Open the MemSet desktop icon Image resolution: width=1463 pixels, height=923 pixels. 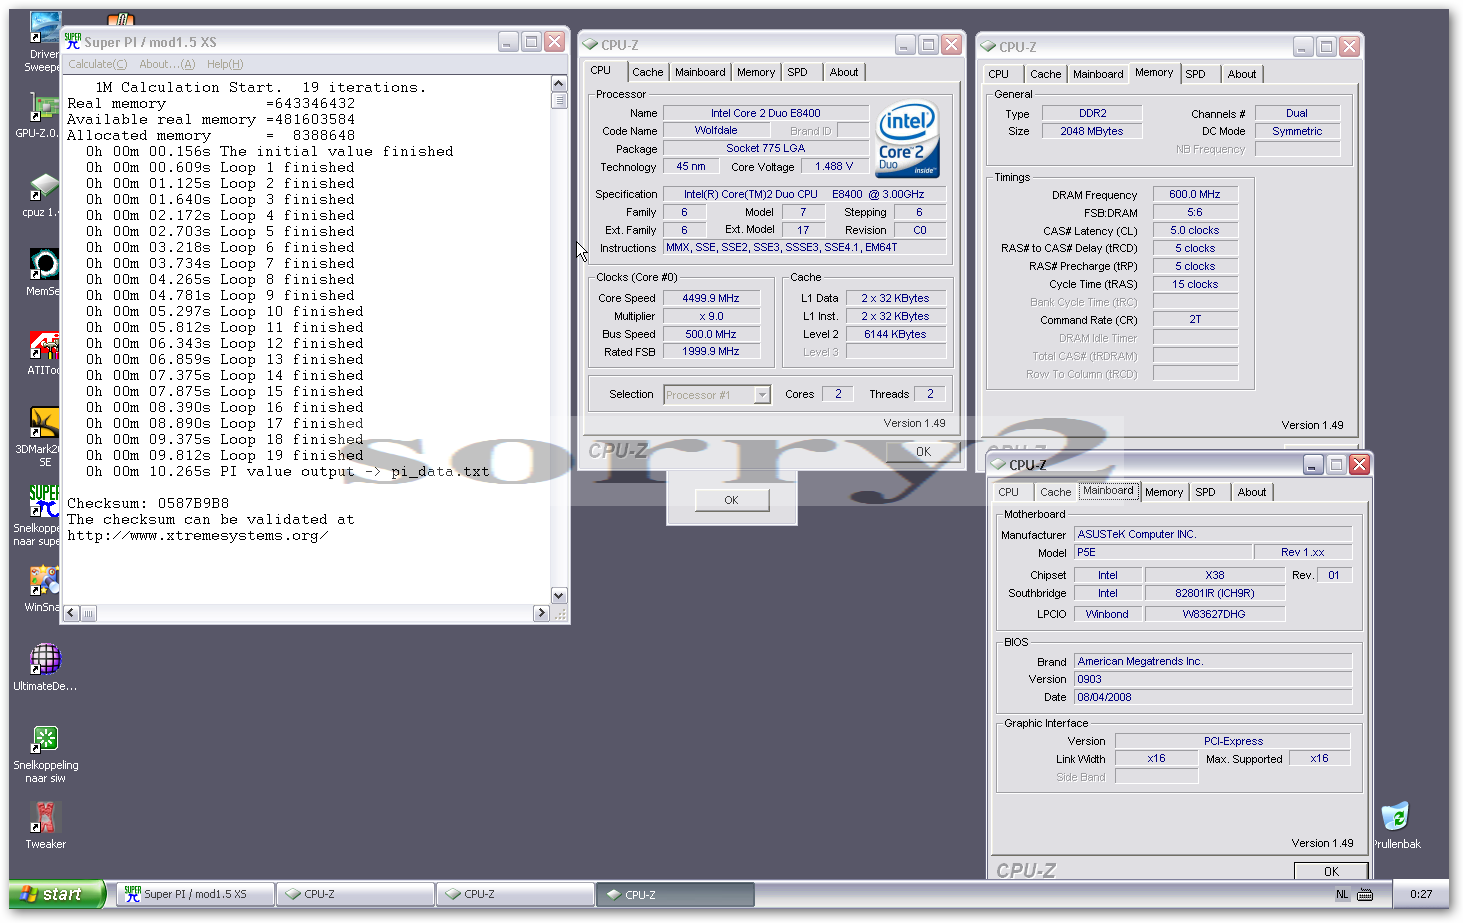coord(44,264)
